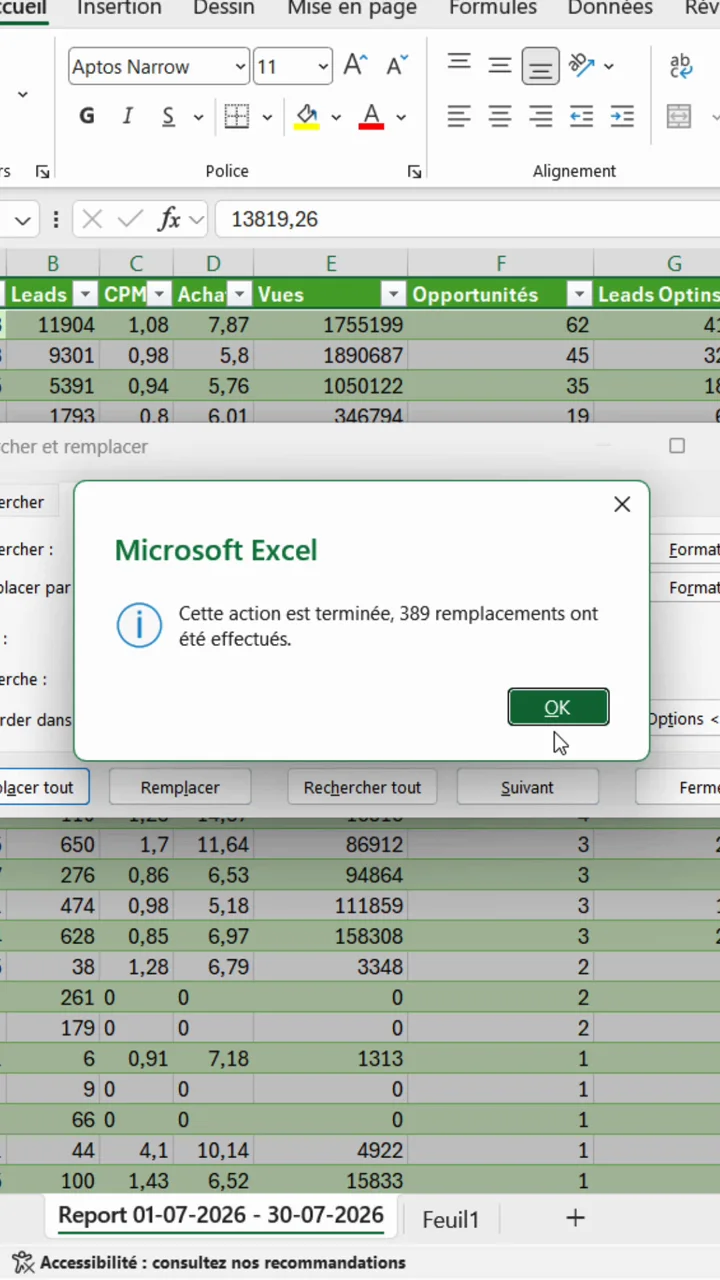Select cell with value 11,64
The width and height of the screenshot is (720, 1280).
pyautogui.click(x=213, y=845)
